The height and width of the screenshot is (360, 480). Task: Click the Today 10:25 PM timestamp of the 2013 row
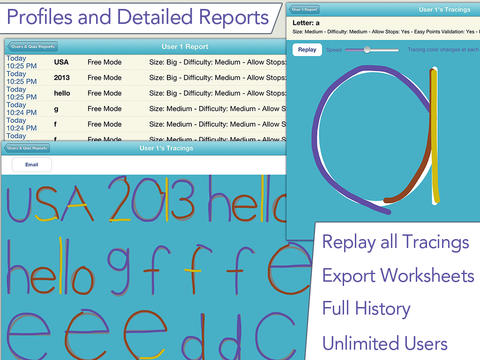pyautogui.click(x=21, y=78)
